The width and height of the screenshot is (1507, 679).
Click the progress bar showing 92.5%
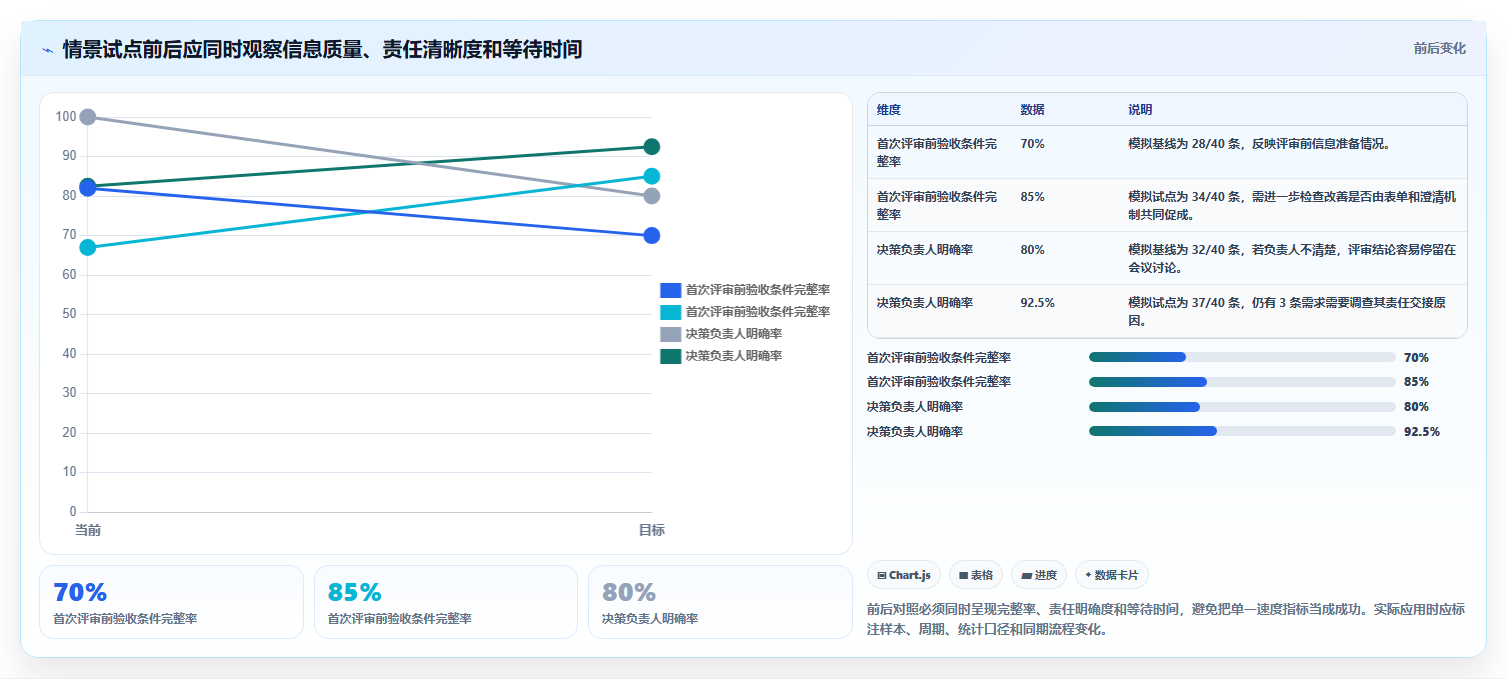click(x=1242, y=431)
